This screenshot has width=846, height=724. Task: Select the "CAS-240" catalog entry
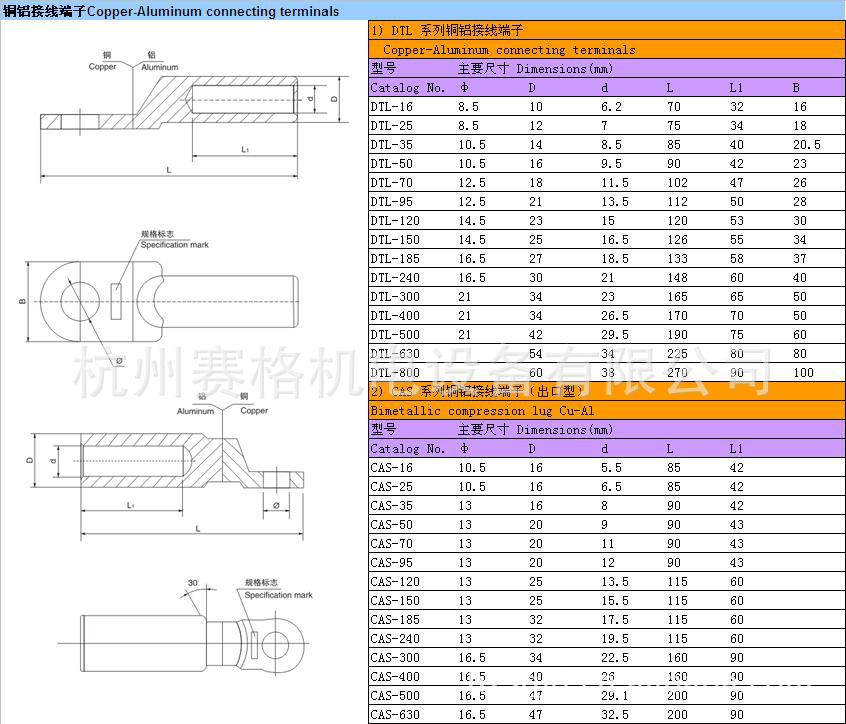click(395, 639)
